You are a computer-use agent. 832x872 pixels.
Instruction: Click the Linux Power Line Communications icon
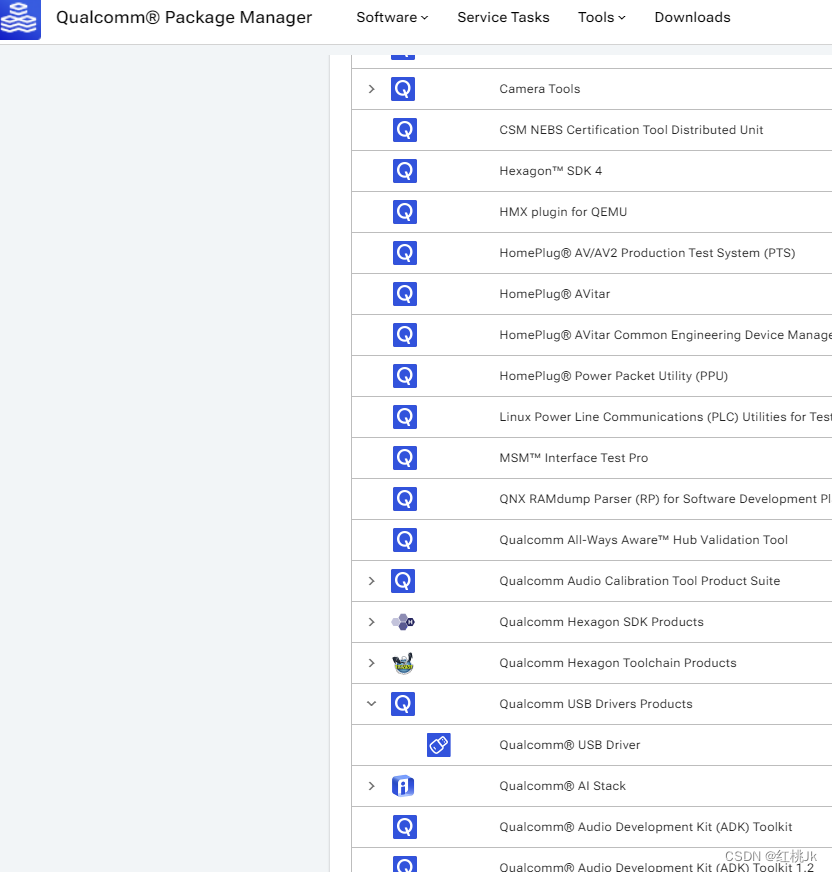[405, 417]
